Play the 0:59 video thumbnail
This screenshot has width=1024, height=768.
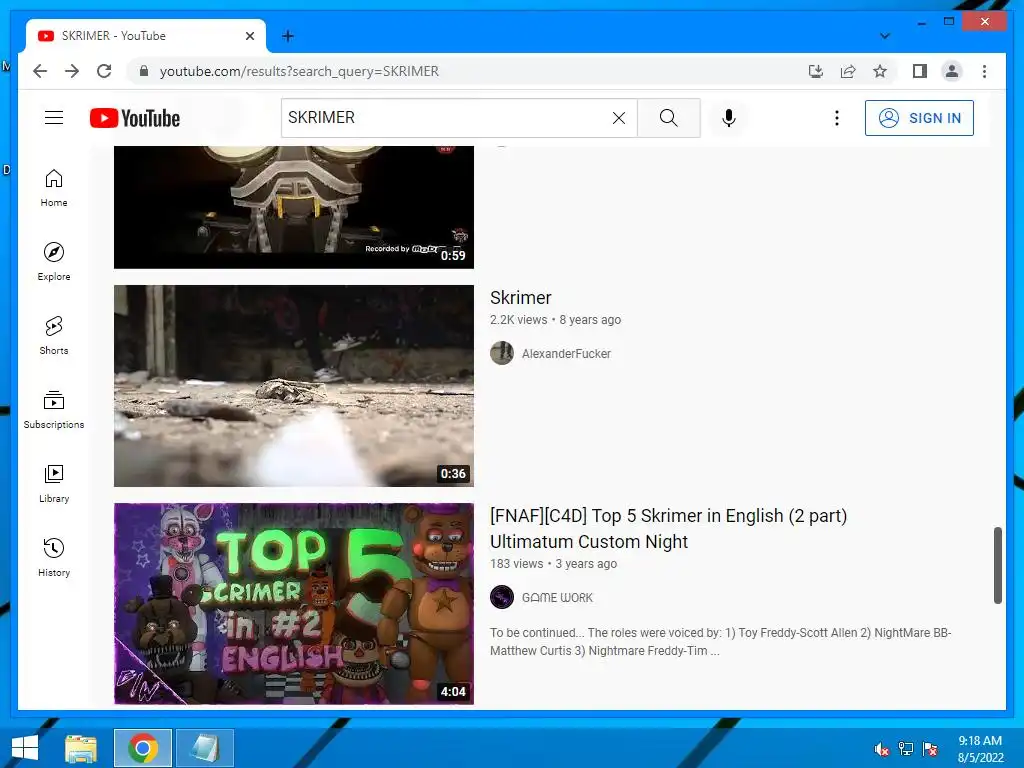294,207
